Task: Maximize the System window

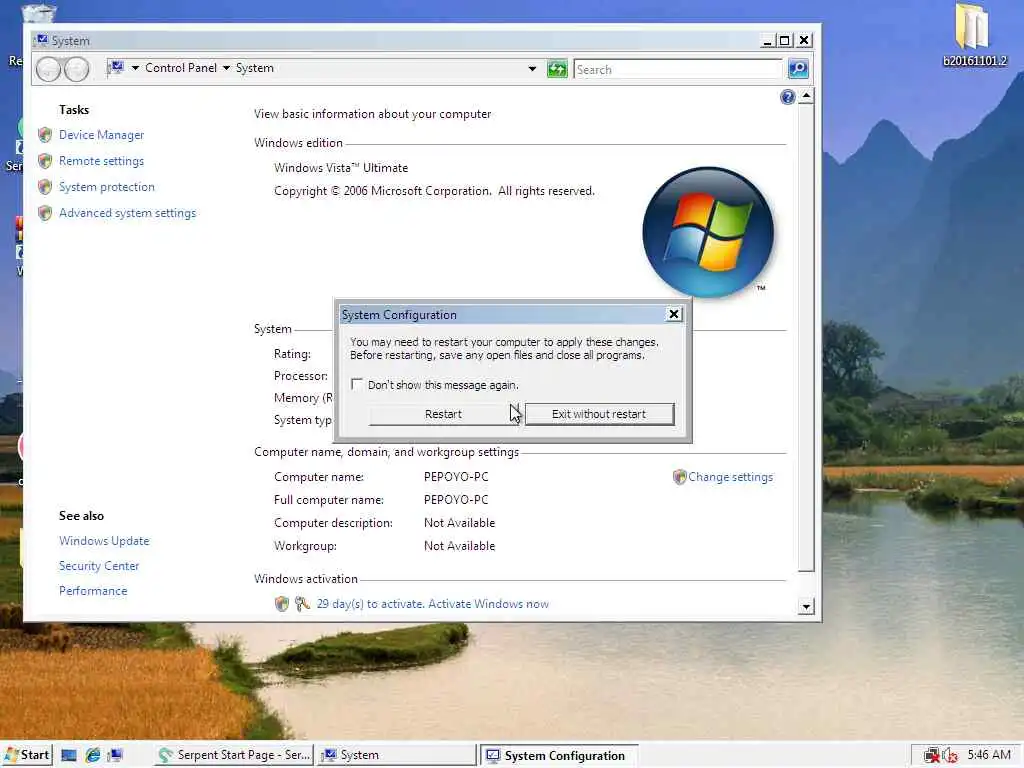Action: coord(785,40)
